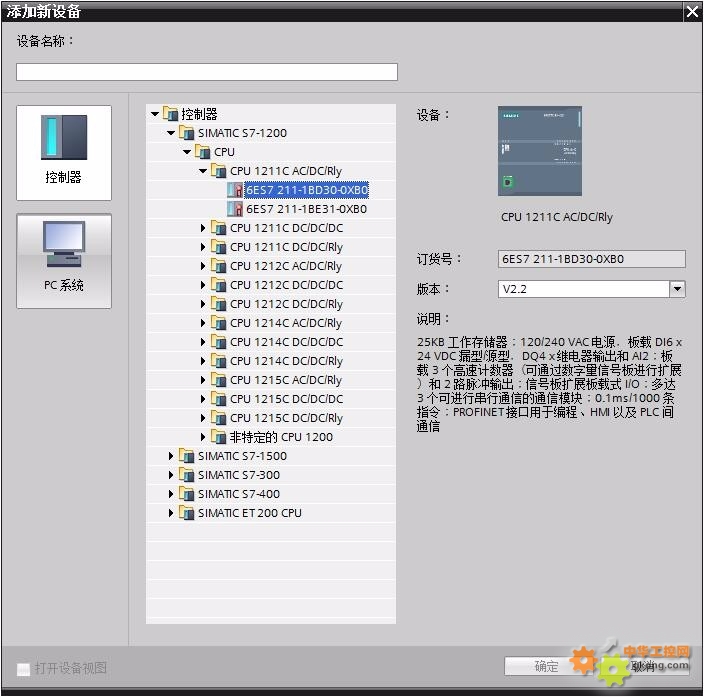Expand the CPU 1211C DC/DC/Rly node
This screenshot has width=704, height=697.
[203, 247]
